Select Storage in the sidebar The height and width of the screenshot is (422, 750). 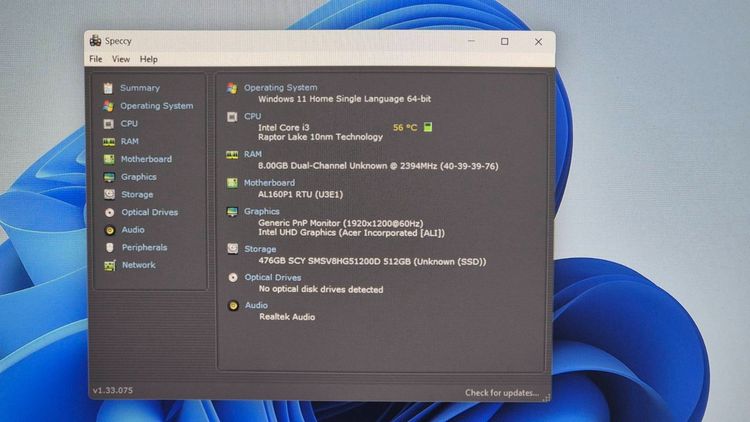[137, 195]
